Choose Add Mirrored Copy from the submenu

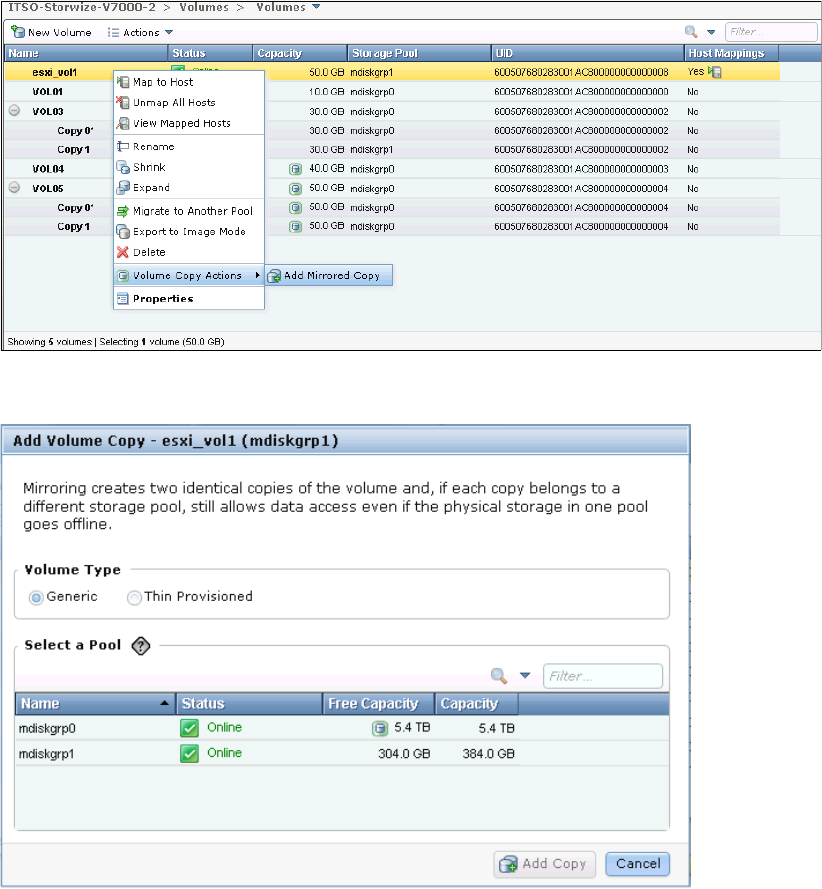330,276
